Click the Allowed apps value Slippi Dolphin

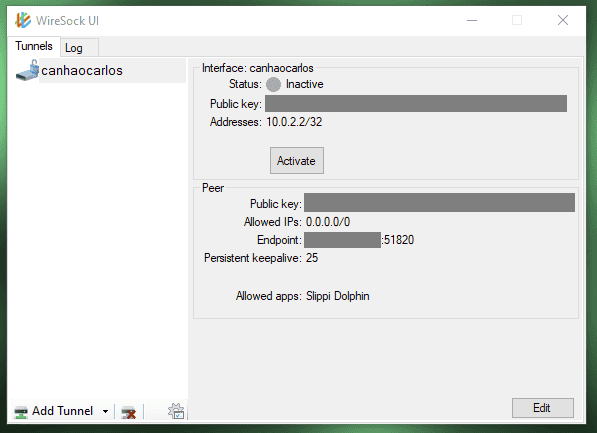[338, 296]
